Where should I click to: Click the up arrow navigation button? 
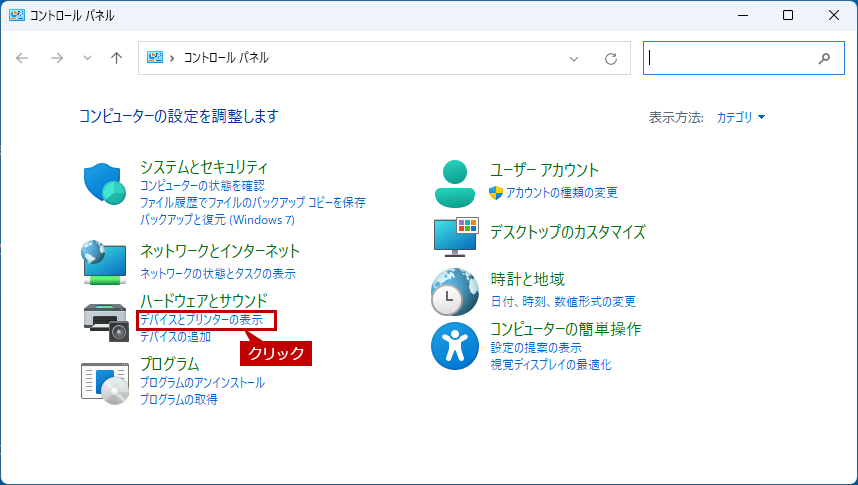[116, 58]
